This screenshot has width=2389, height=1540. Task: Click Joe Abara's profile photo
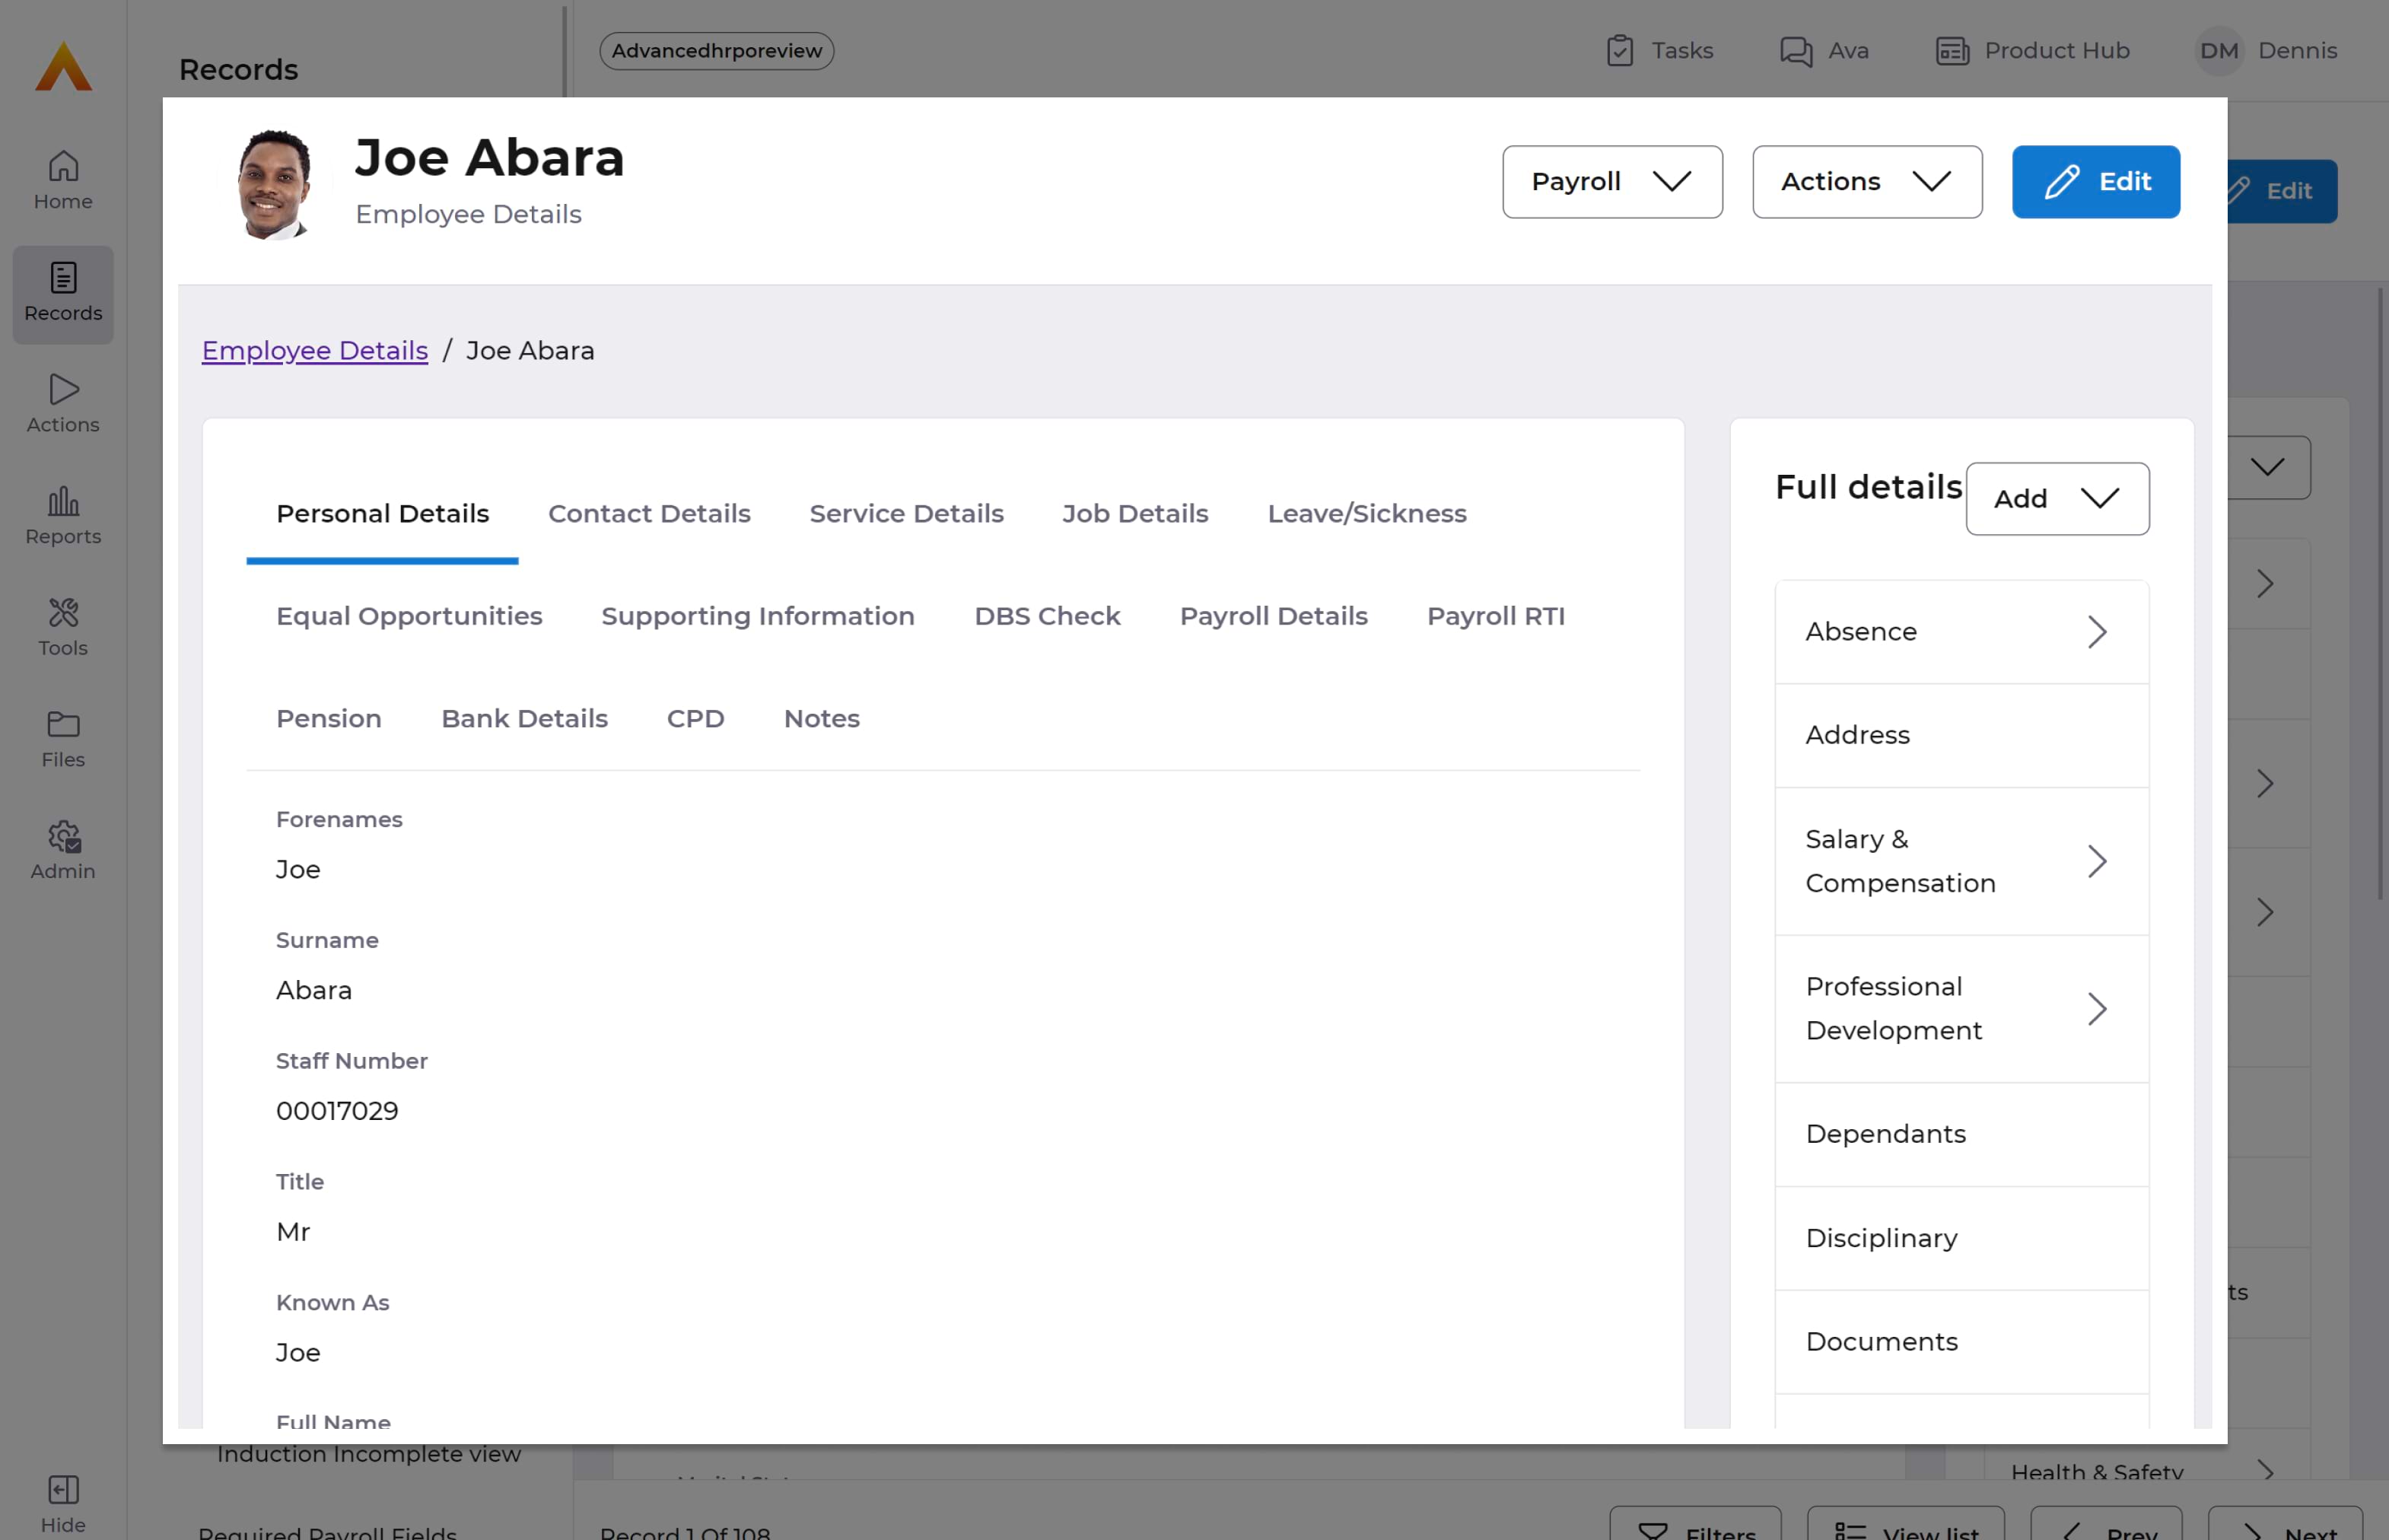[275, 184]
